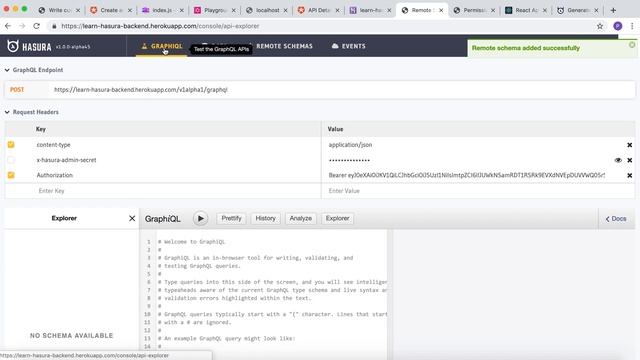Run the query with the play button
Screen dimensions: 640x360
tap(200, 218)
